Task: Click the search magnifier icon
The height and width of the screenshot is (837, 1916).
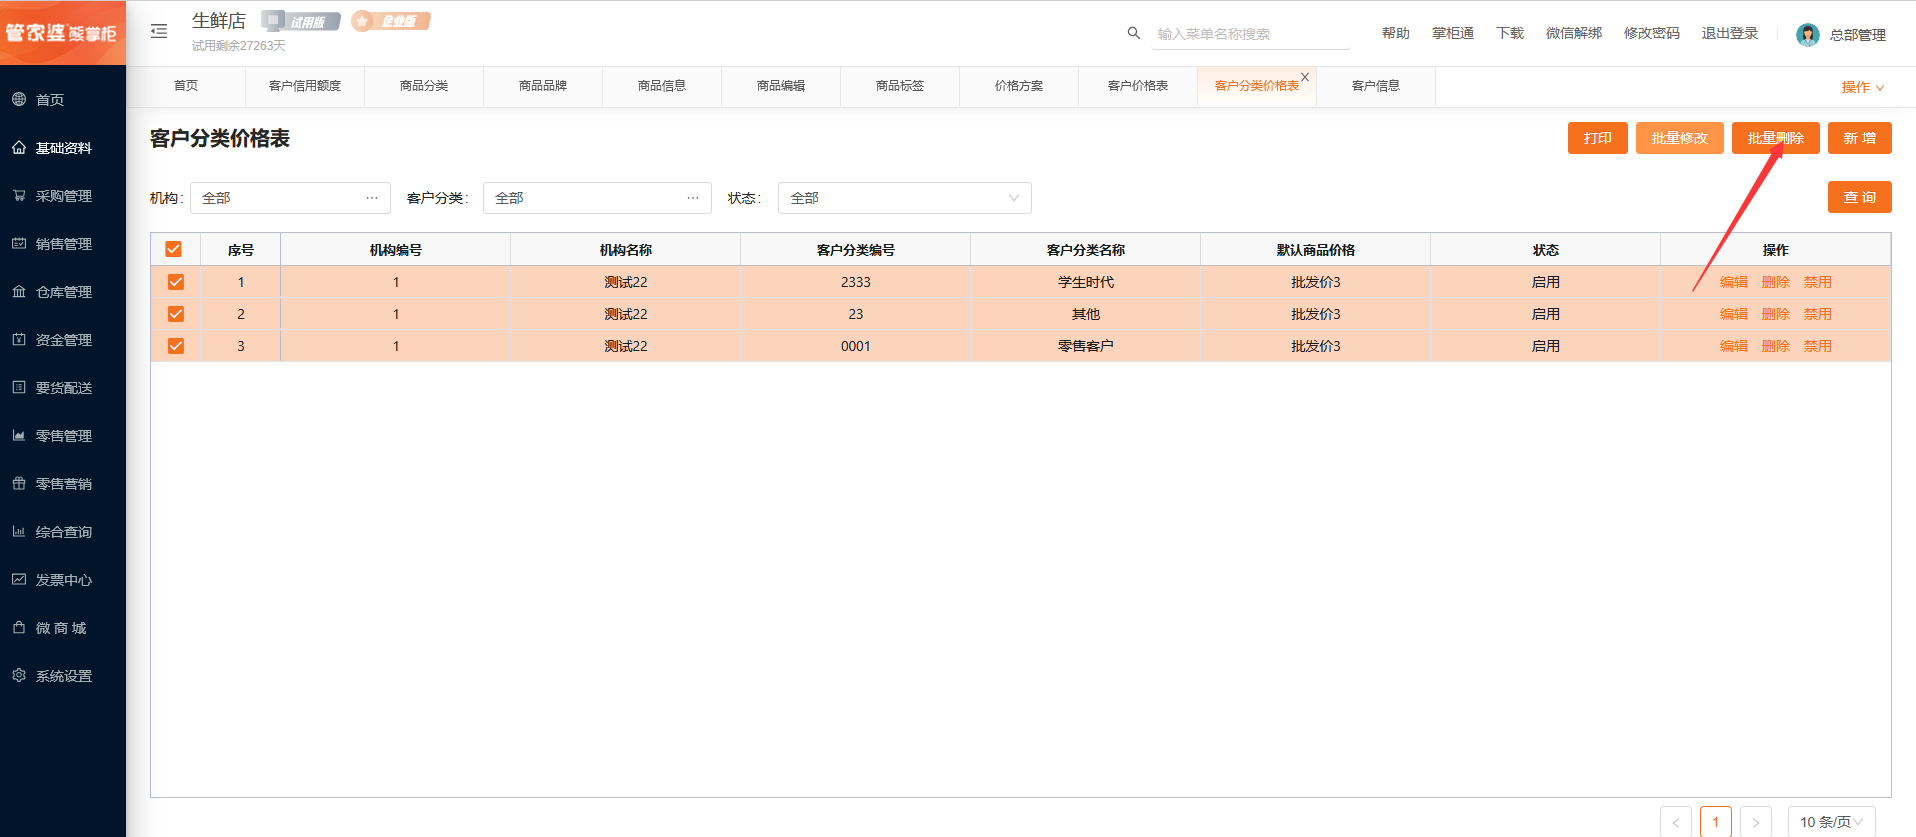Action: click(x=1133, y=33)
